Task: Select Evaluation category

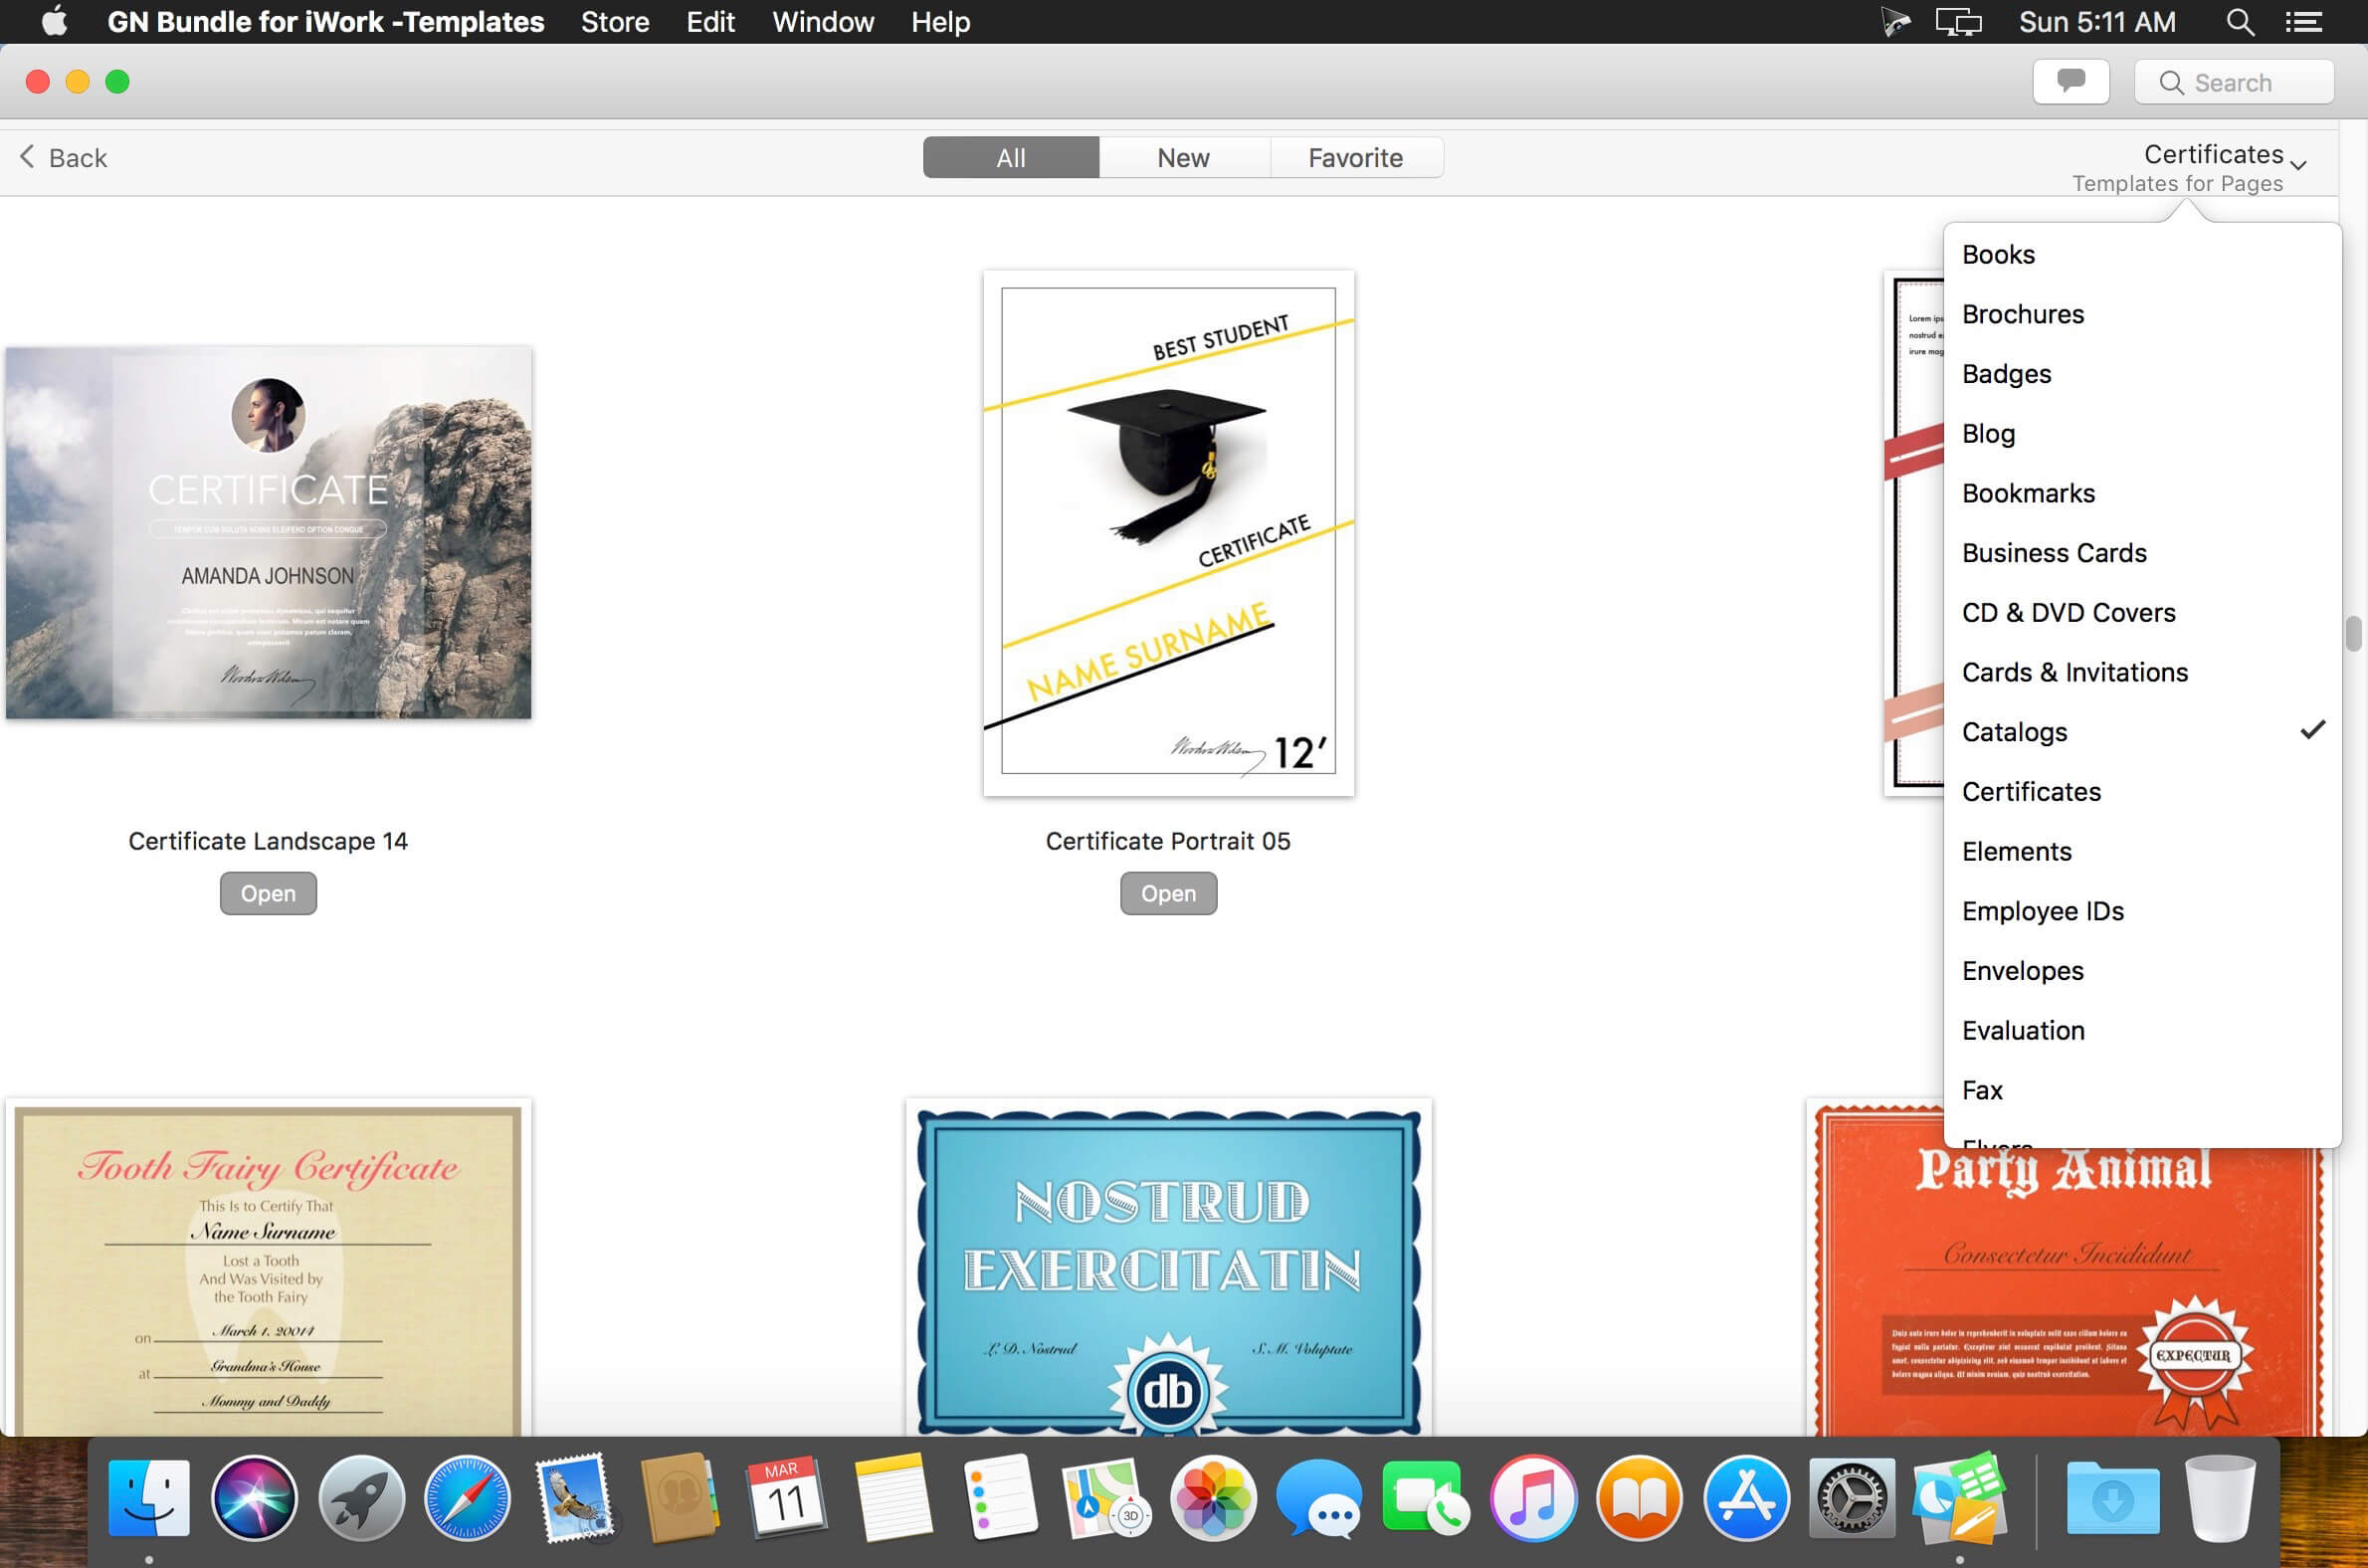Action: 2142,1030
